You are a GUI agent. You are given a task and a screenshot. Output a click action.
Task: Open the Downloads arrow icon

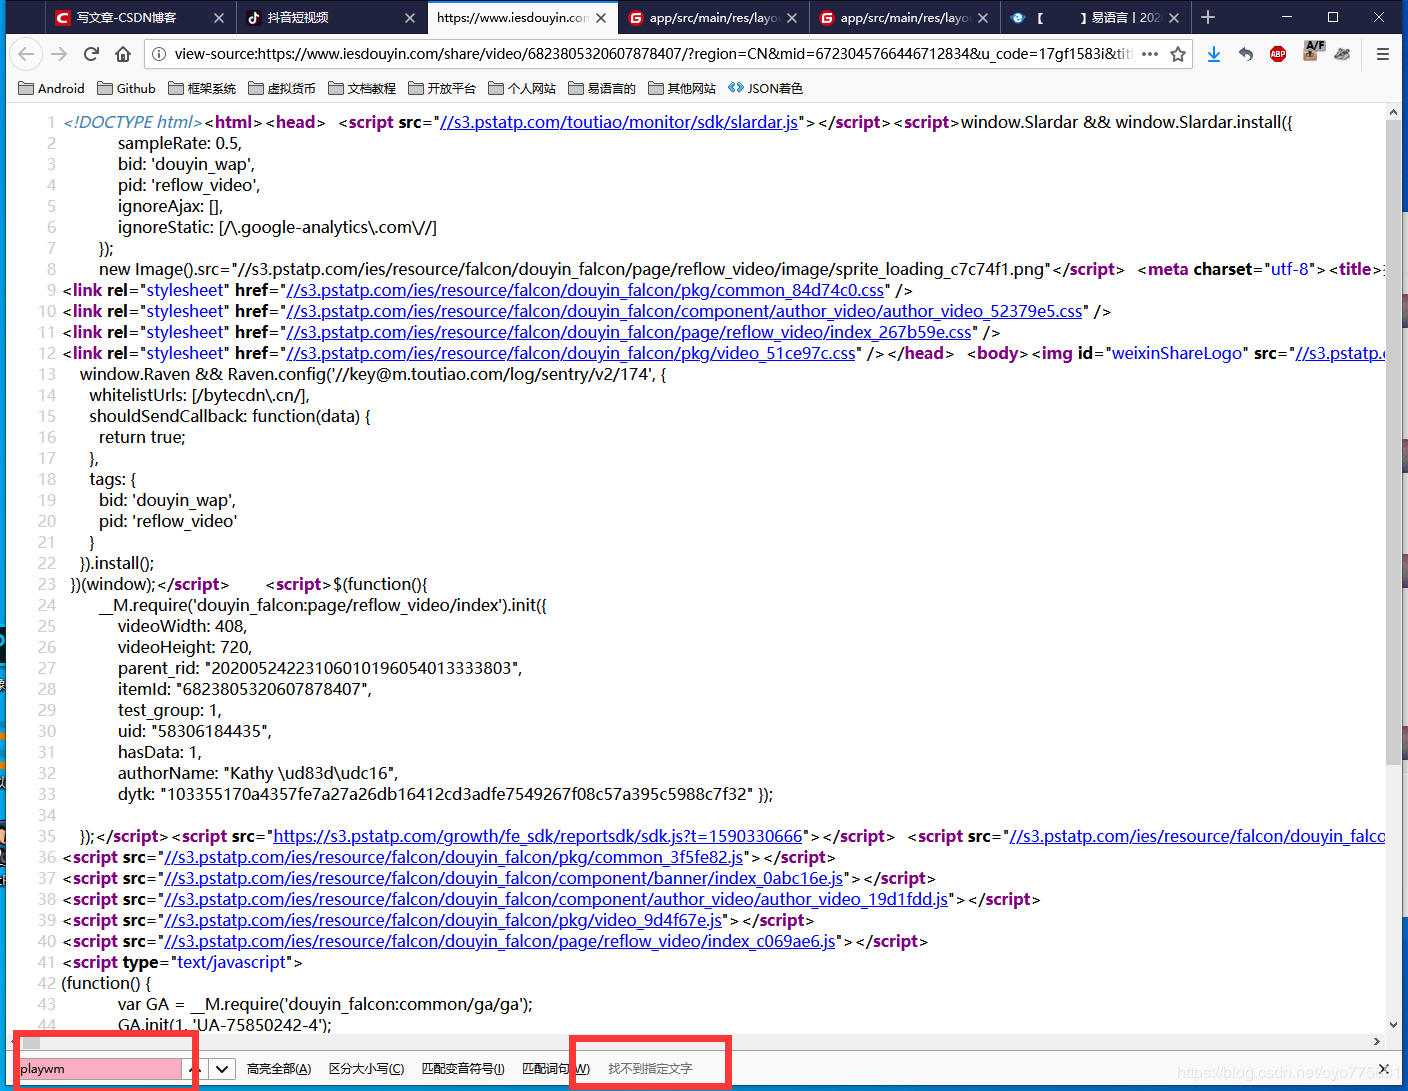click(1213, 54)
